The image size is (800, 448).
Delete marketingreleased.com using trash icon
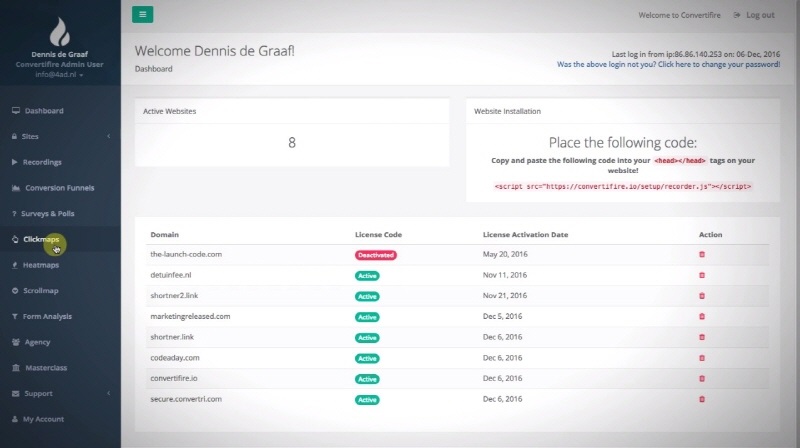(x=702, y=316)
